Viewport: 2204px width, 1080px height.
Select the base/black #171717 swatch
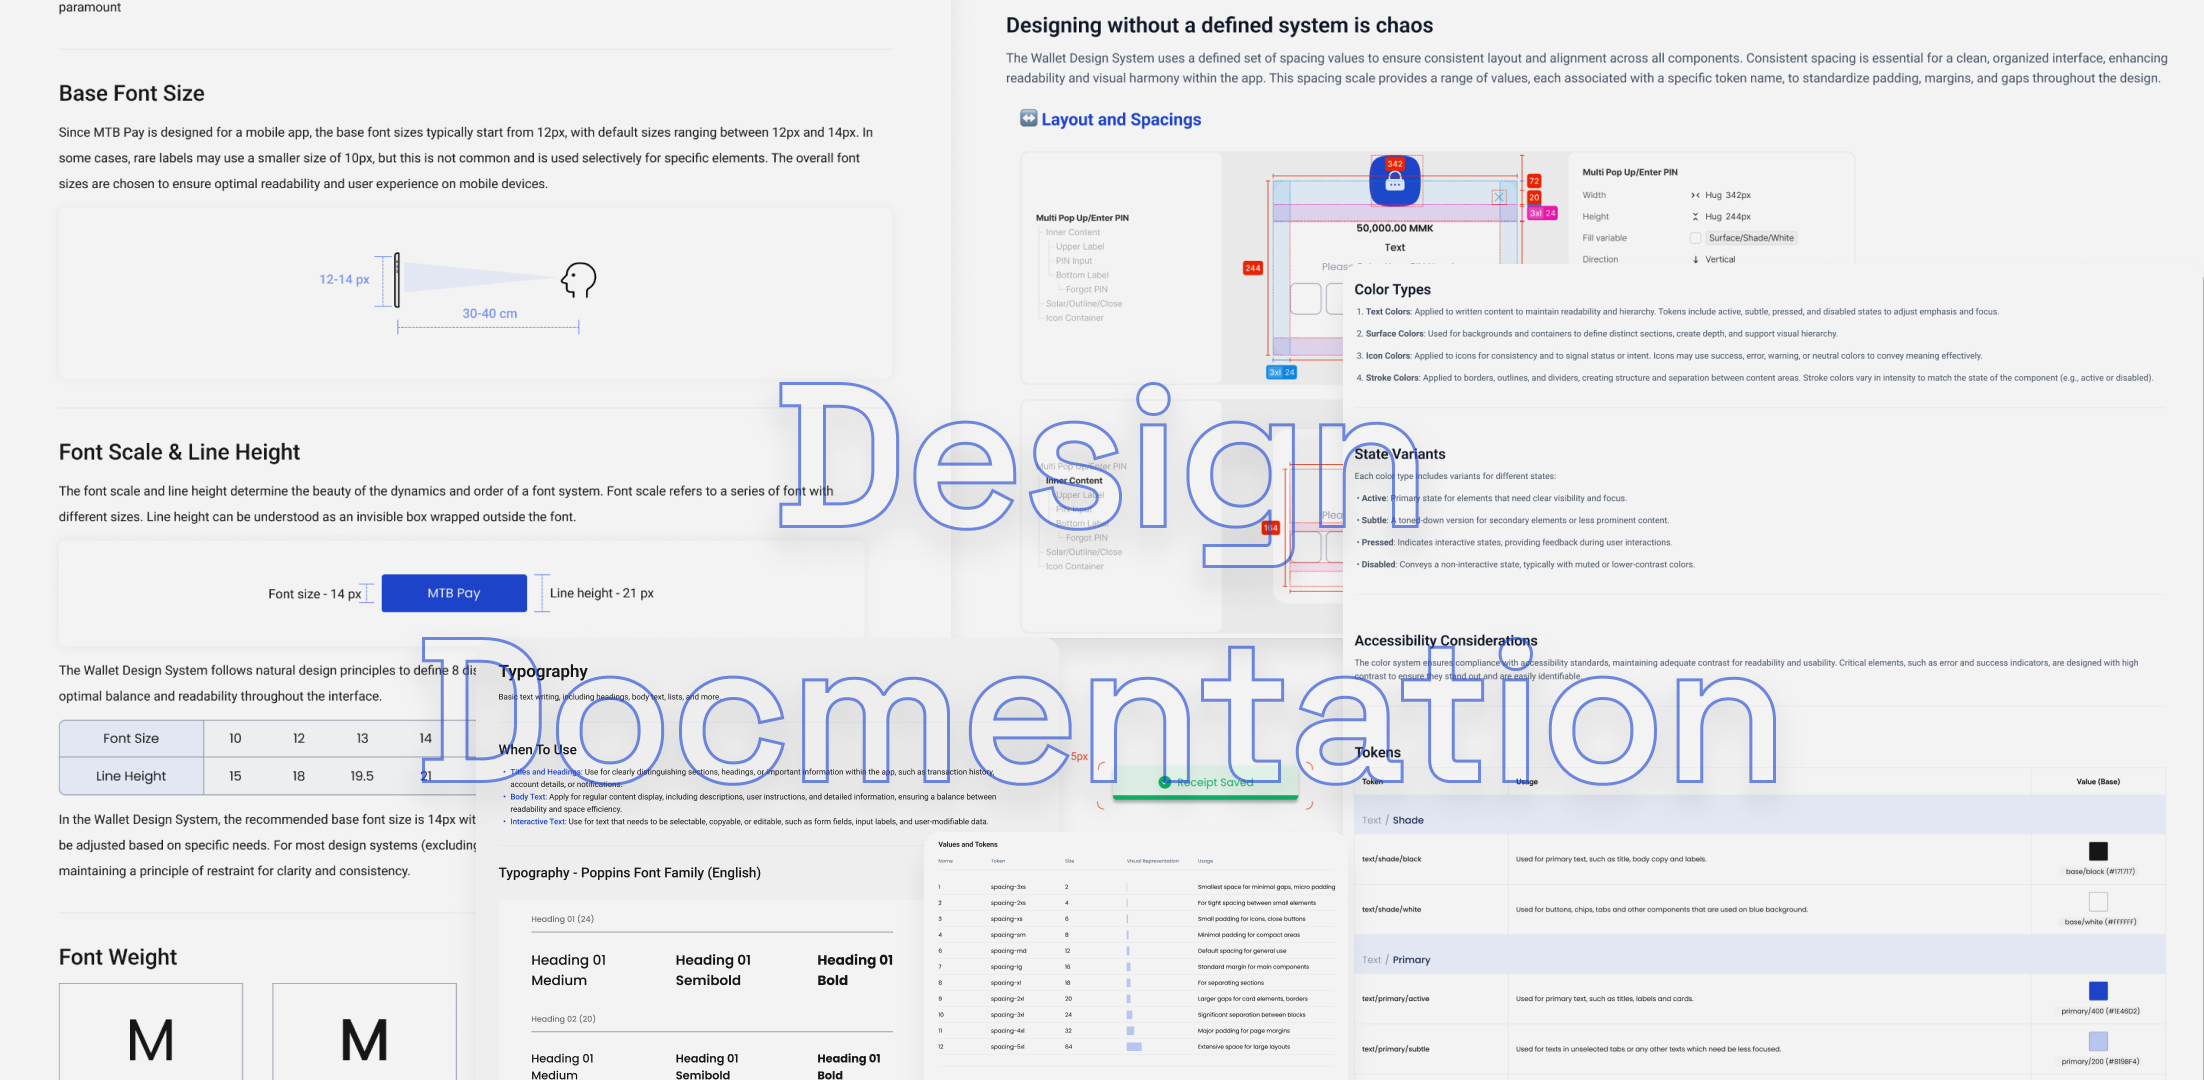coord(2098,851)
